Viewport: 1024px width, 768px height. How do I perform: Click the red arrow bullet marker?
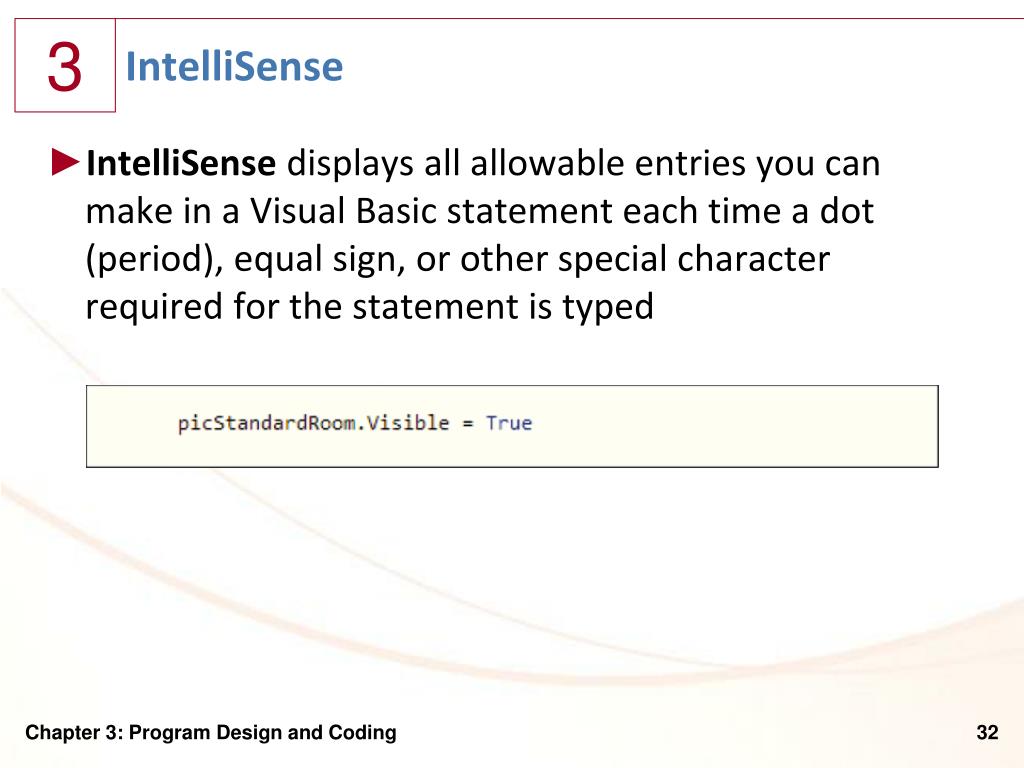(65, 163)
